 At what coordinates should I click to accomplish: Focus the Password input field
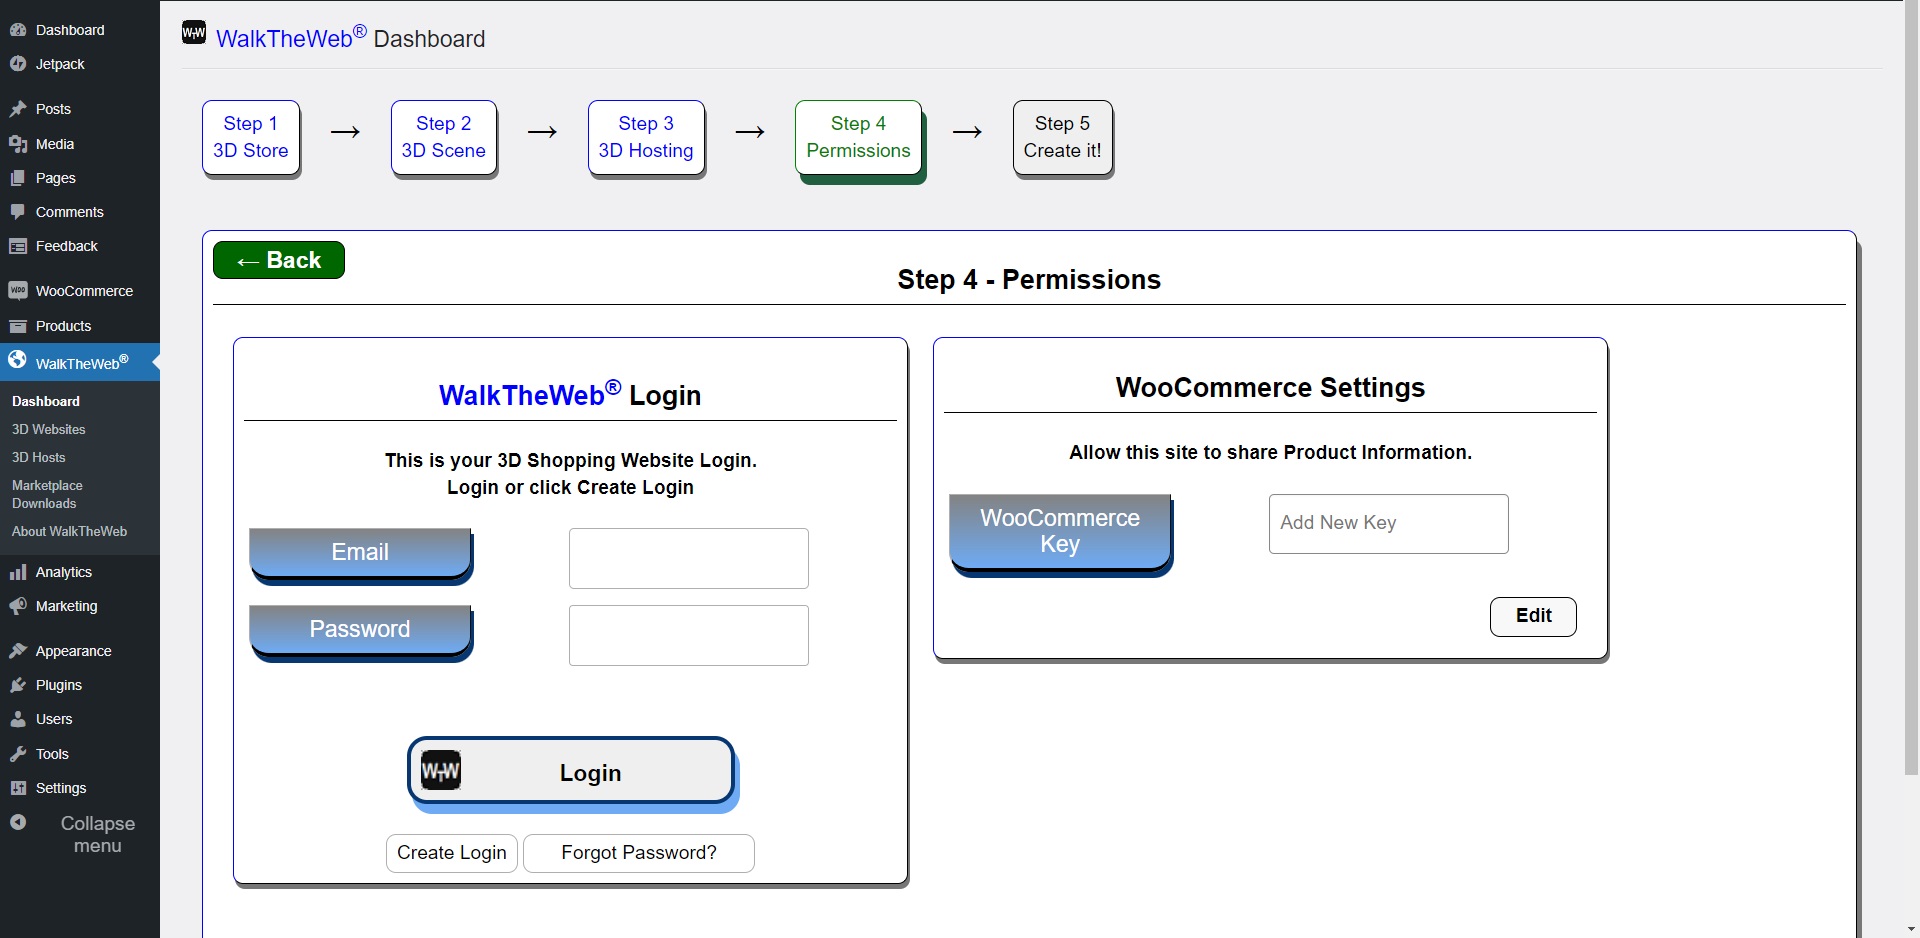click(x=689, y=635)
